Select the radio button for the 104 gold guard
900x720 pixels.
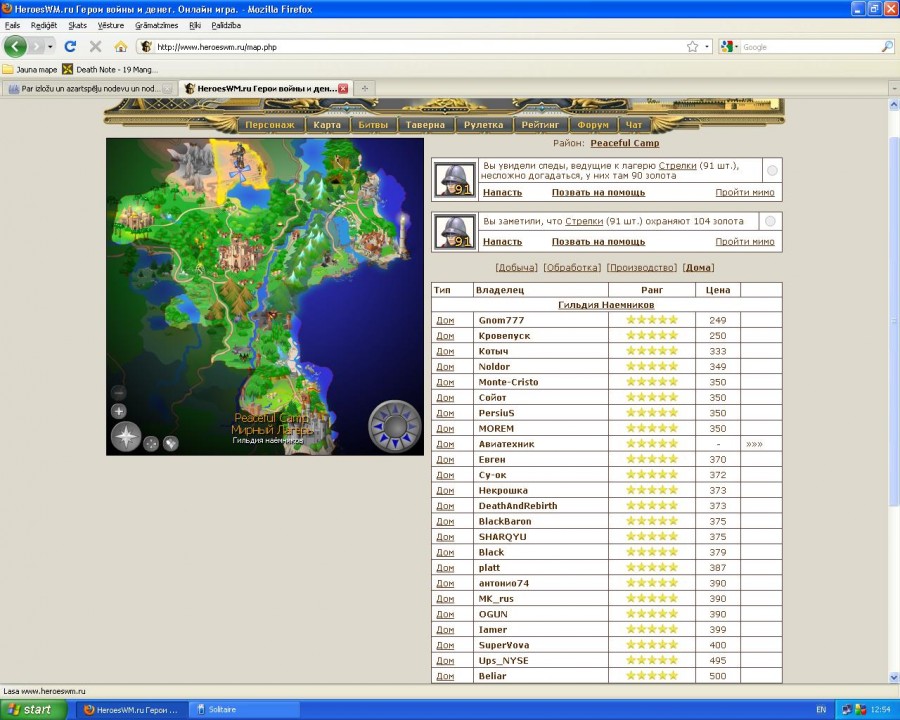click(770, 221)
